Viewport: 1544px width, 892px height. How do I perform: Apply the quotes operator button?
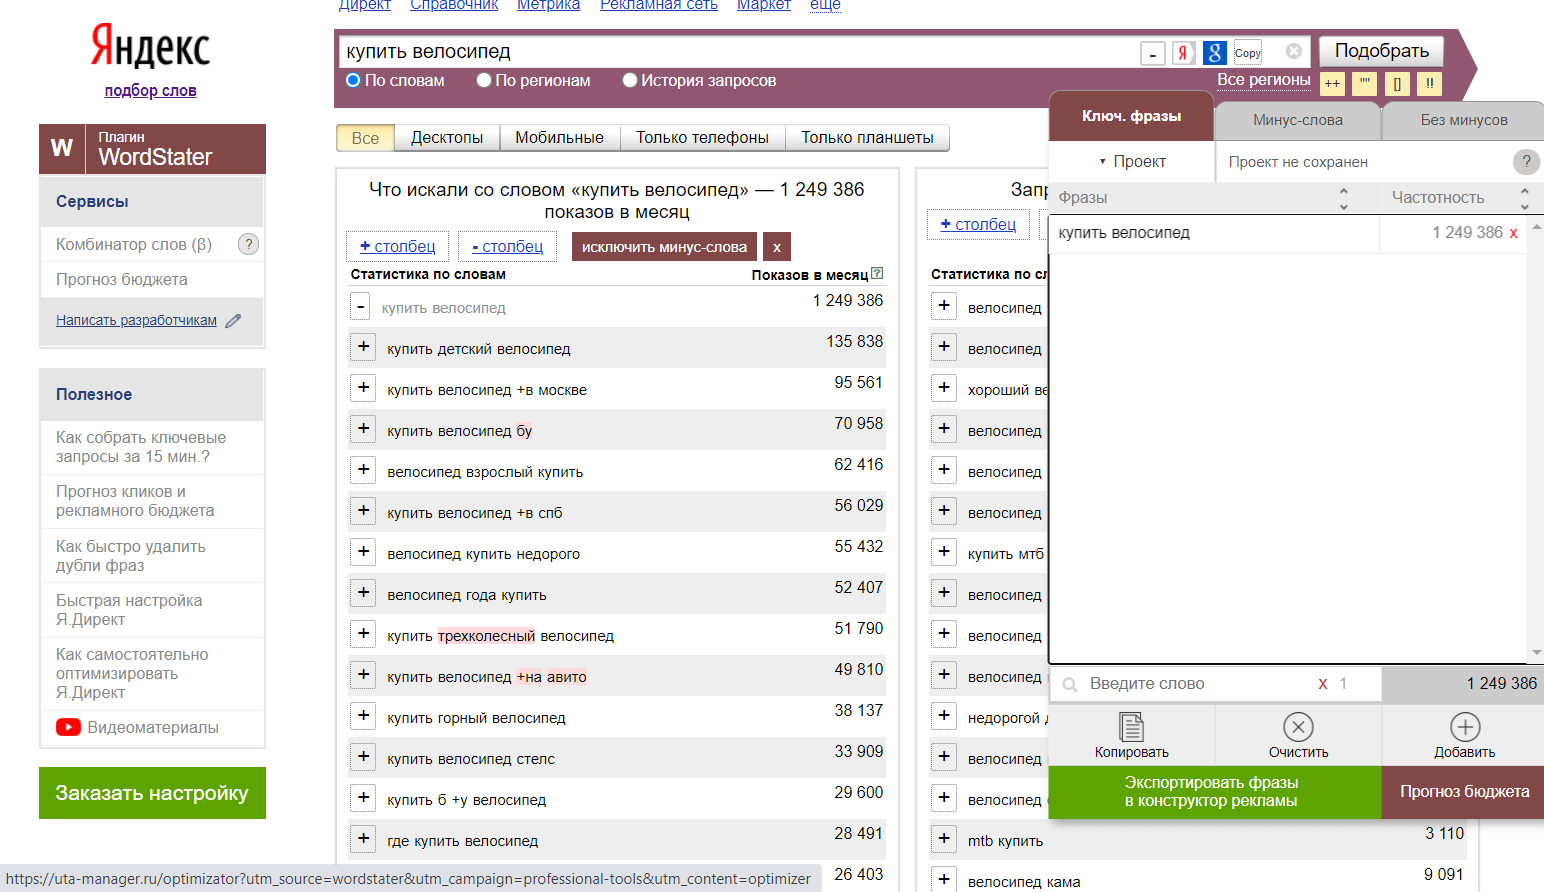click(x=1365, y=84)
